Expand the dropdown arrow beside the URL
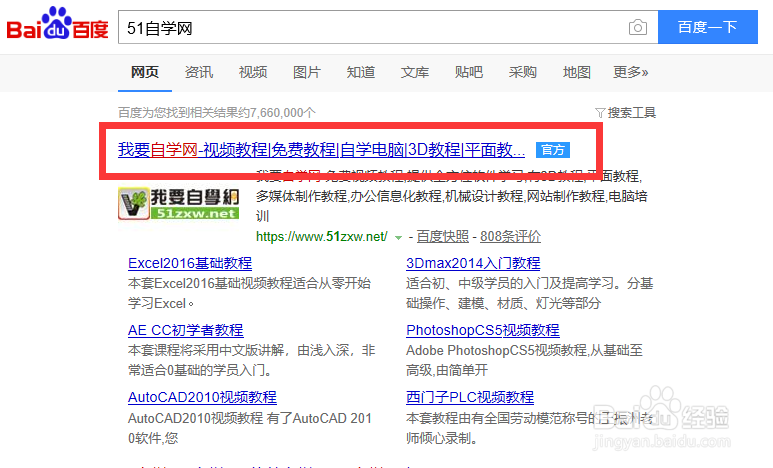Viewport: 773px width, 468px height. point(398,238)
